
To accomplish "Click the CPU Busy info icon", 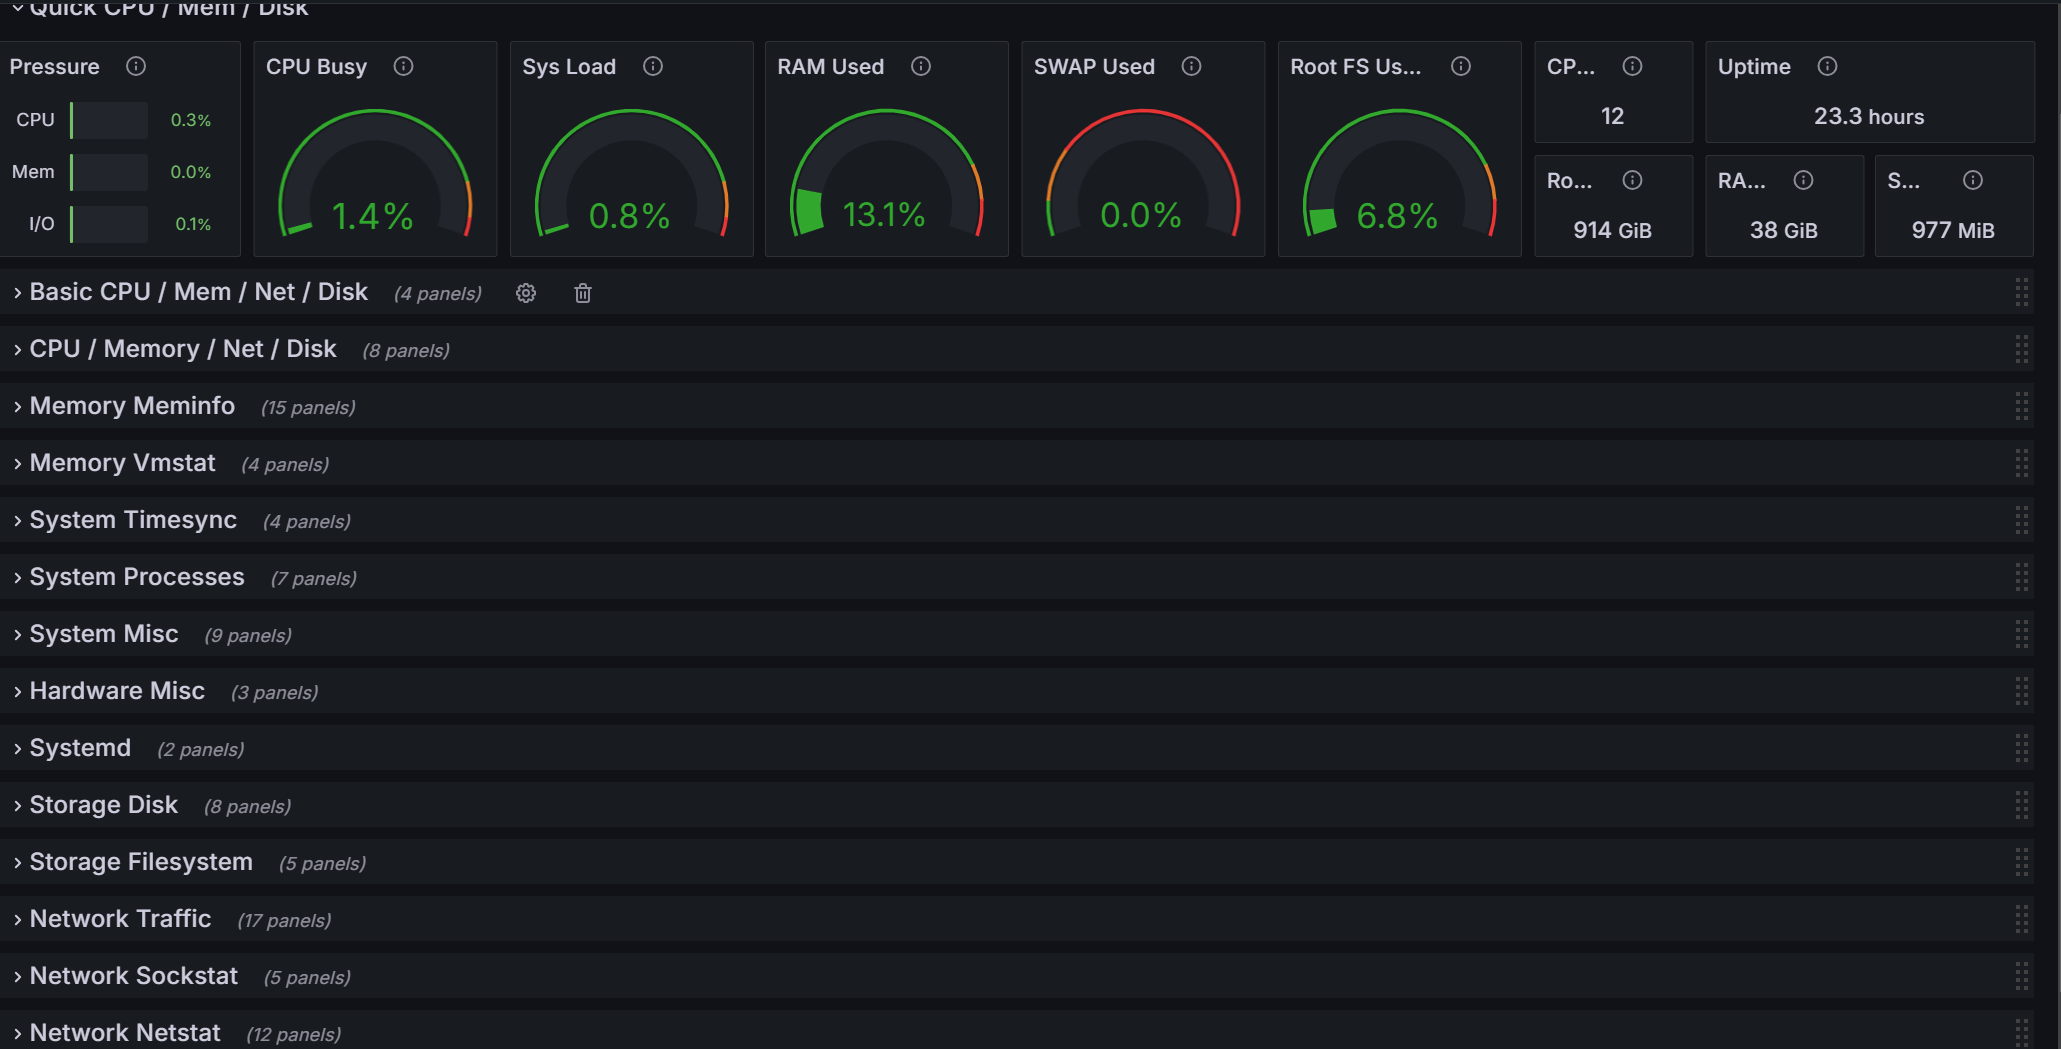I will click(403, 66).
